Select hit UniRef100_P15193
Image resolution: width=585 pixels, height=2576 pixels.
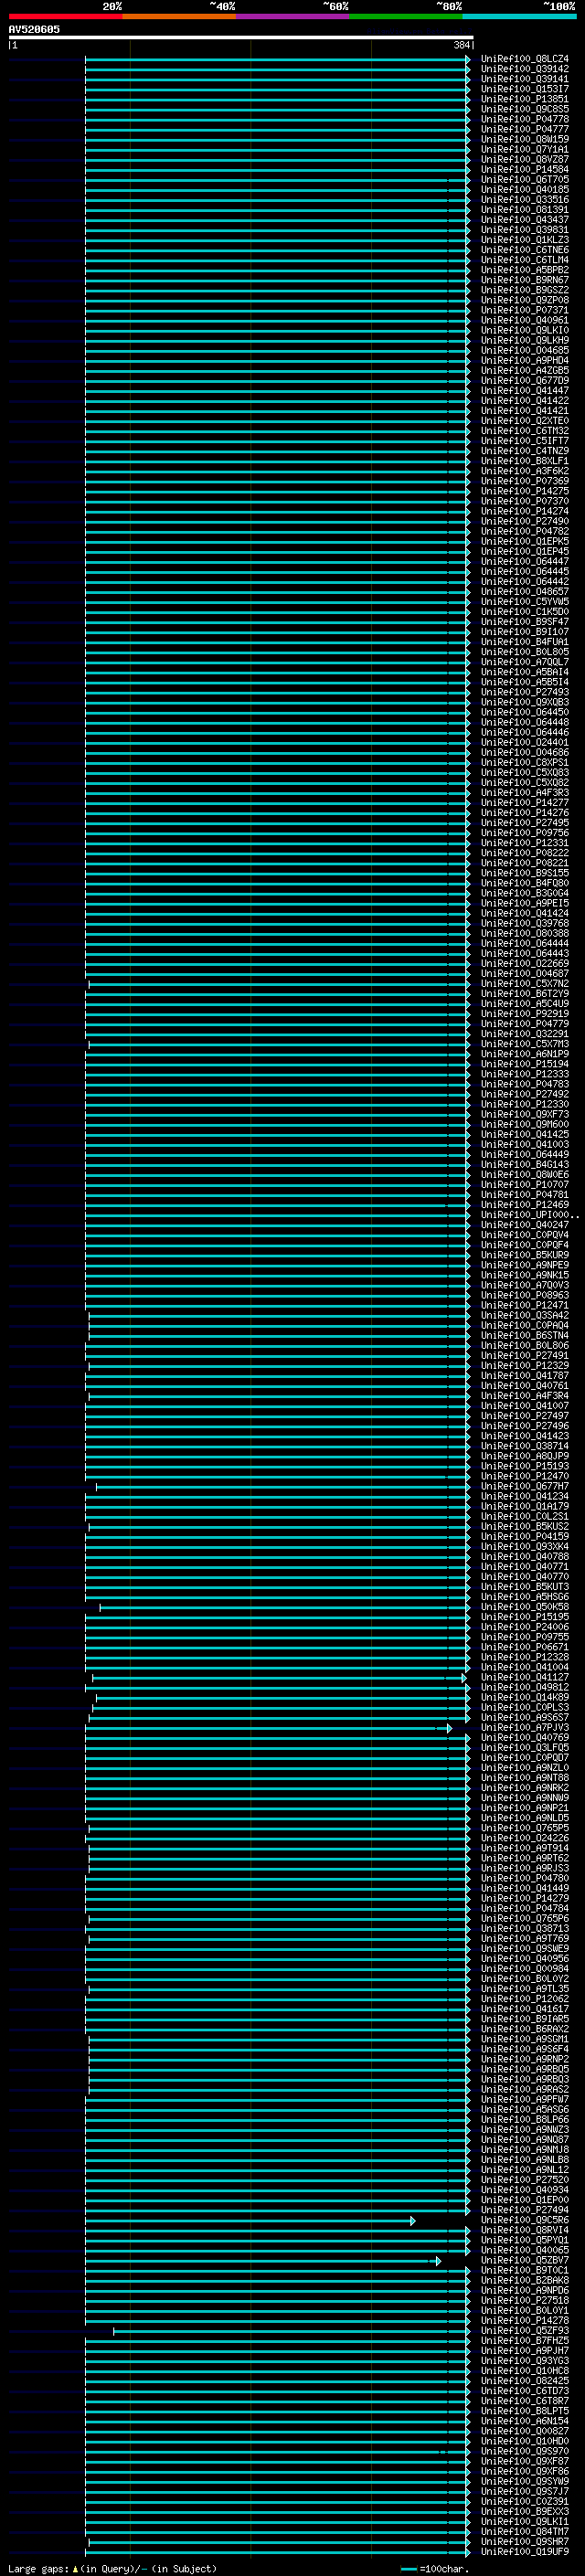pyautogui.click(x=524, y=1466)
